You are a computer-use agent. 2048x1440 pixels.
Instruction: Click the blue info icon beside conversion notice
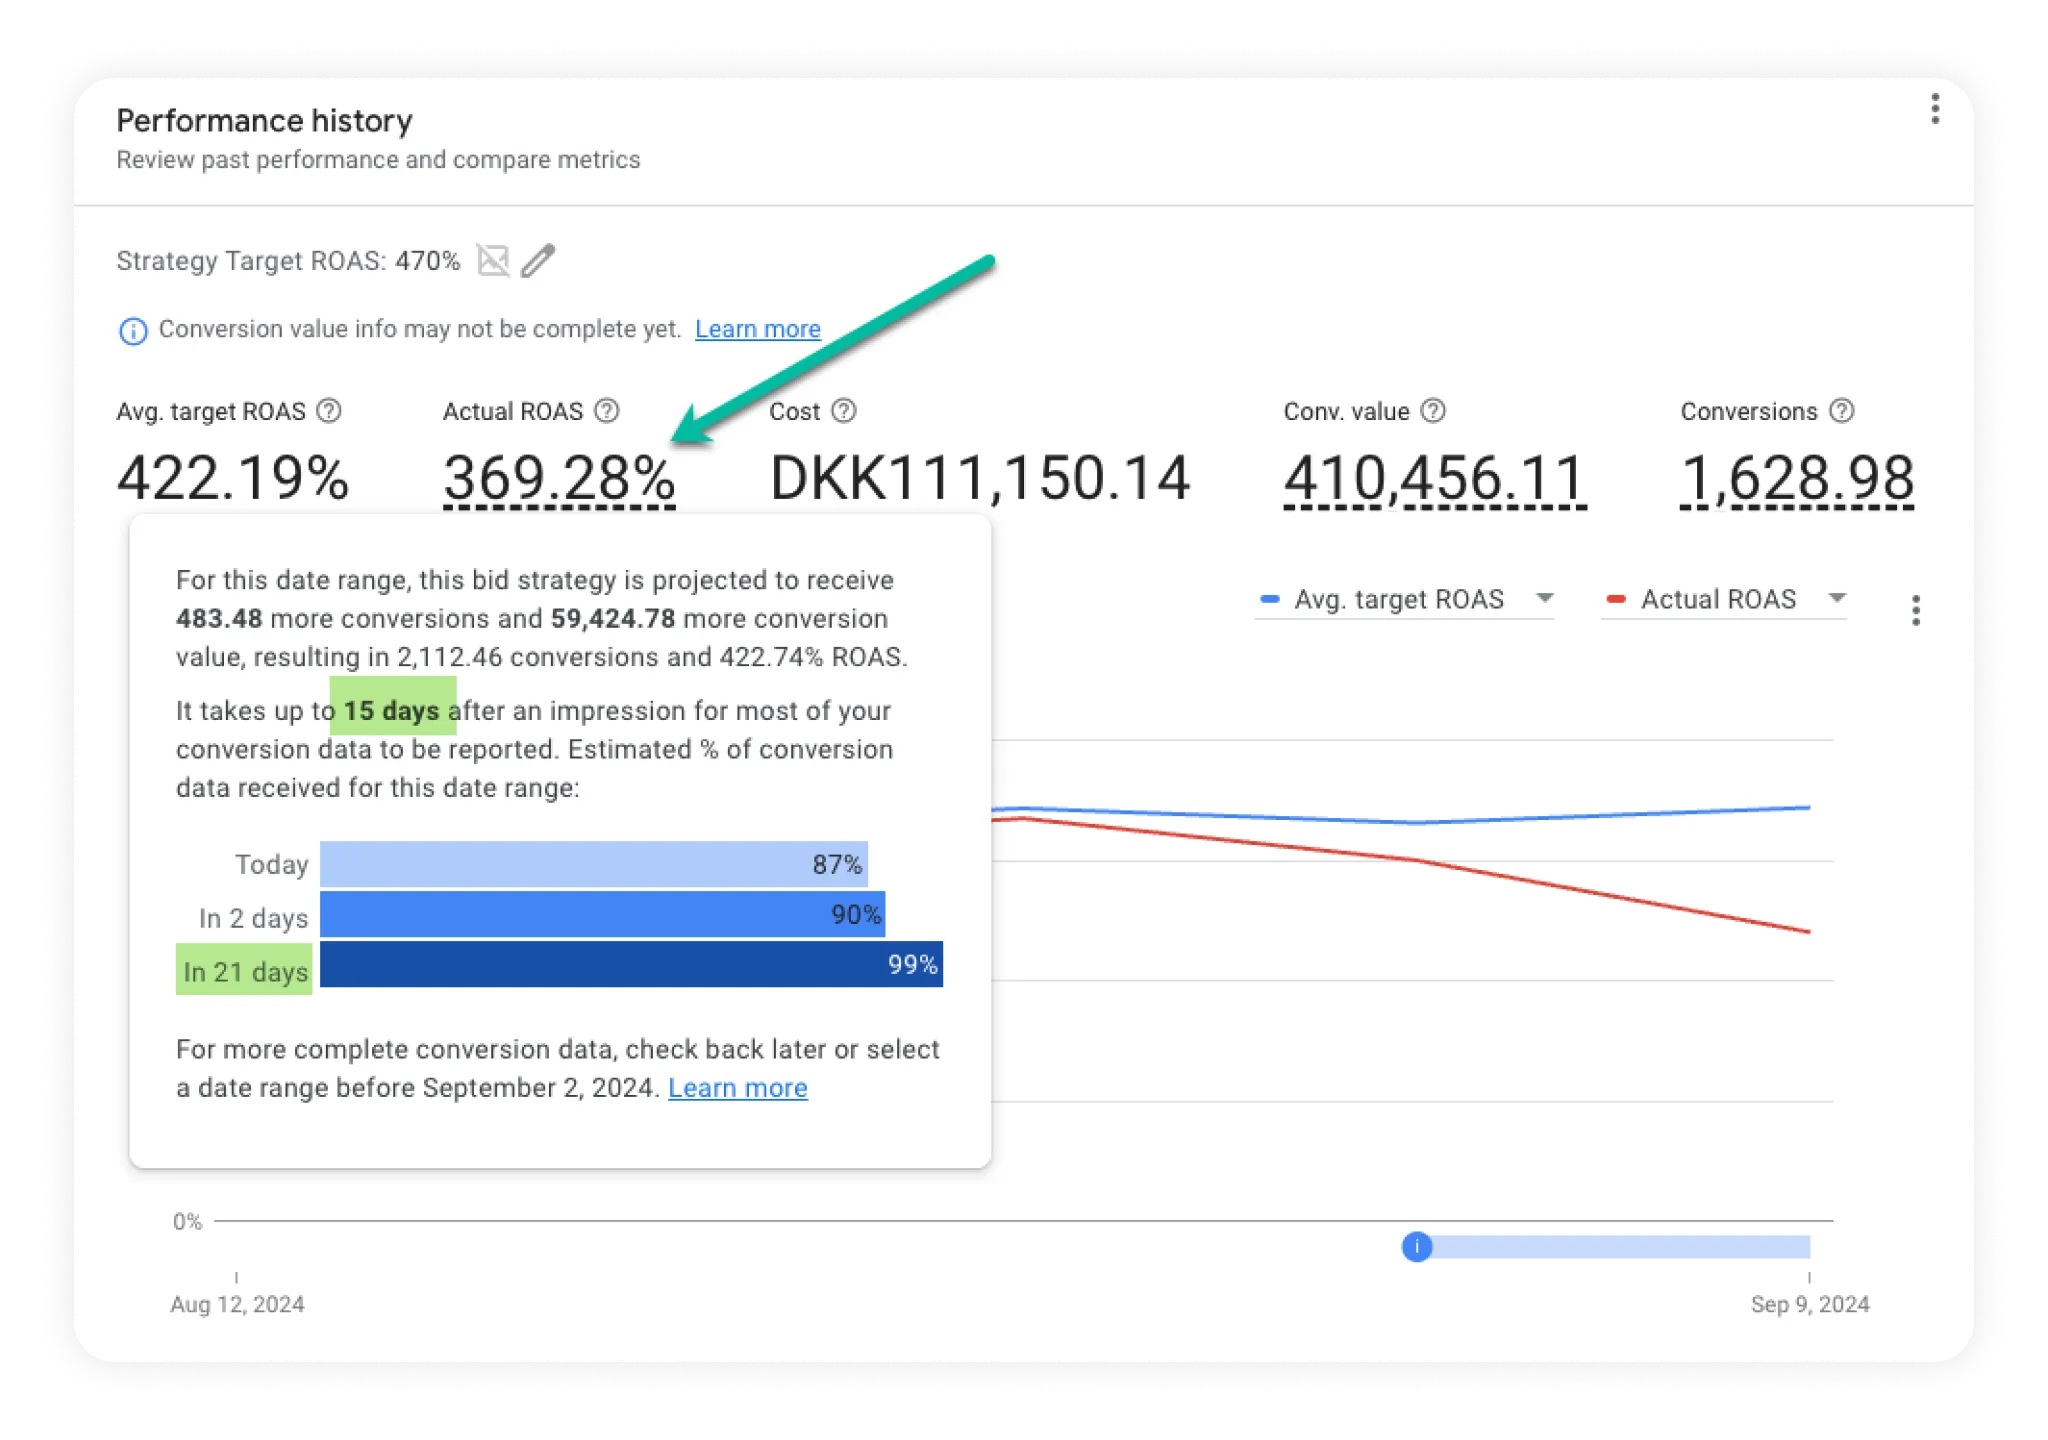(x=133, y=330)
